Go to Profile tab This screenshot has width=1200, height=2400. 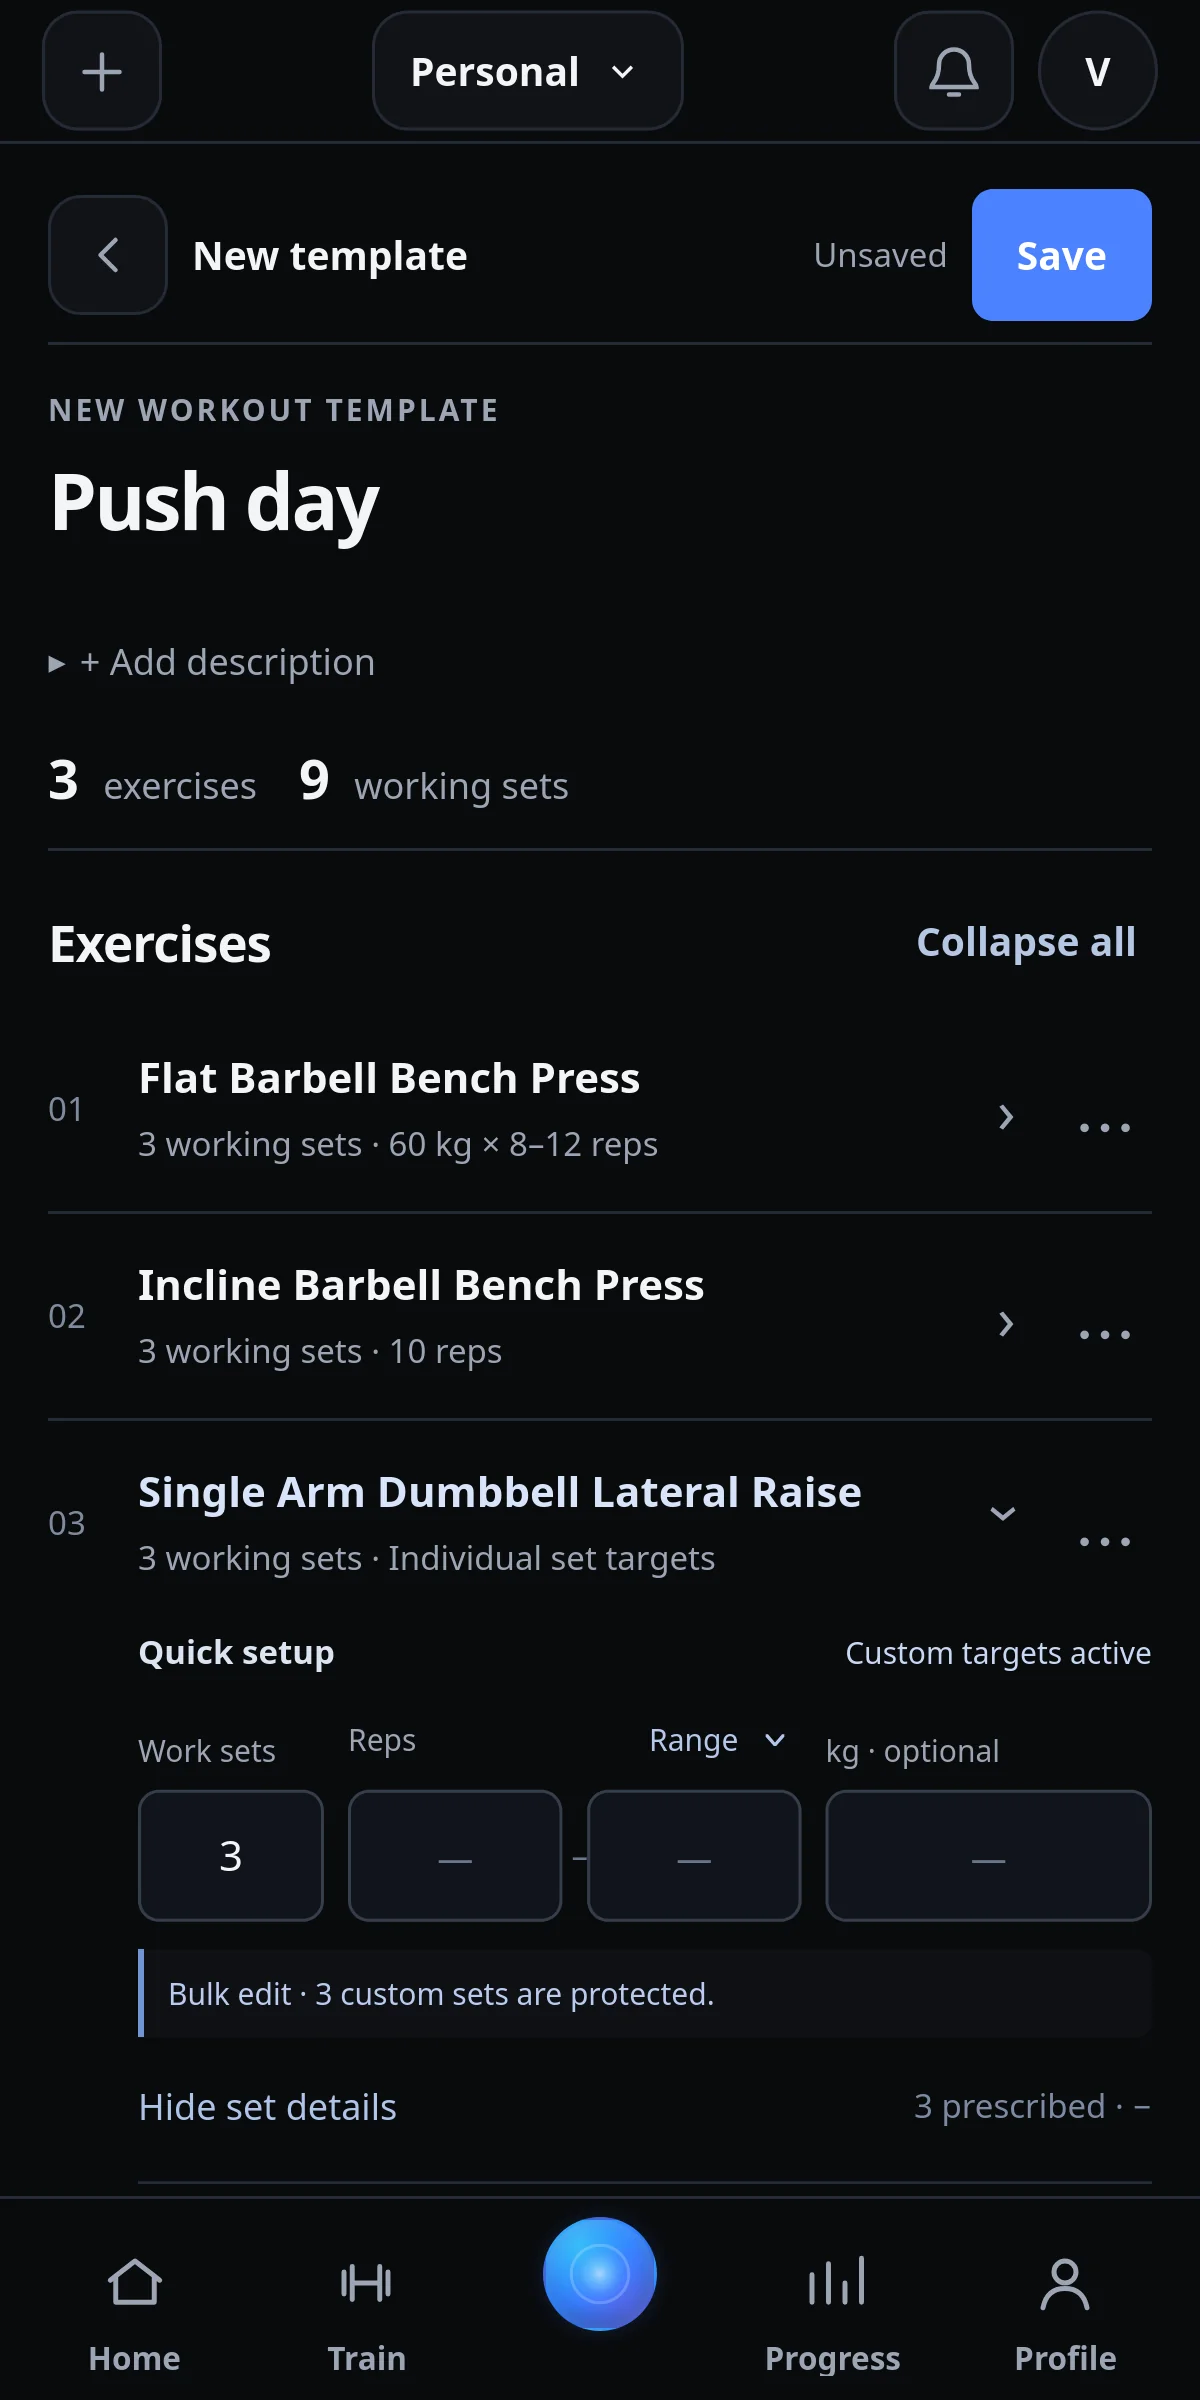[x=1065, y=2314]
